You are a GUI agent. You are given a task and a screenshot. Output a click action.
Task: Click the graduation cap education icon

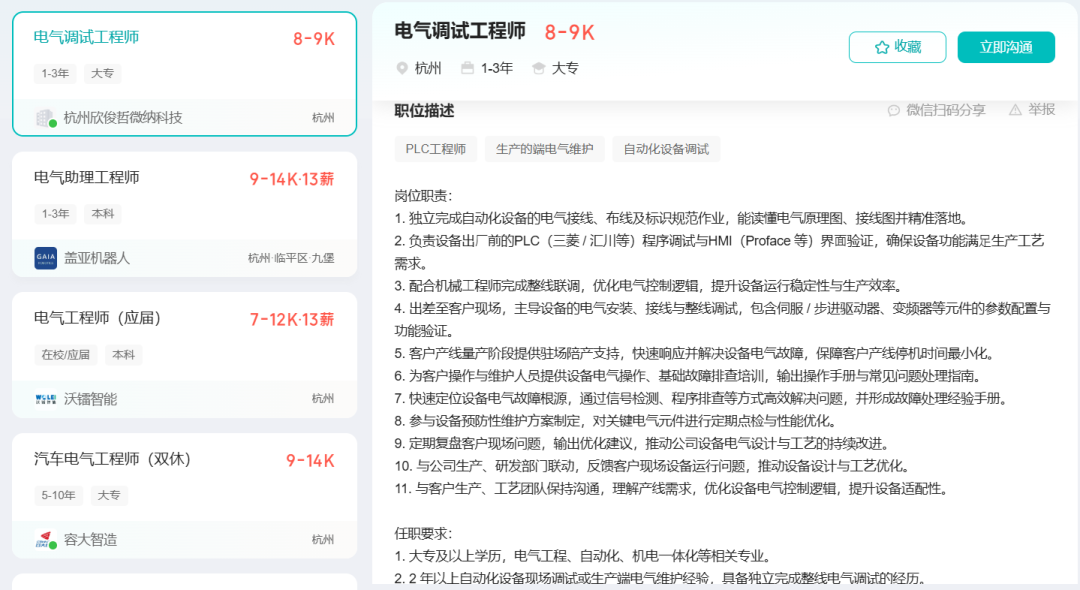(539, 68)
